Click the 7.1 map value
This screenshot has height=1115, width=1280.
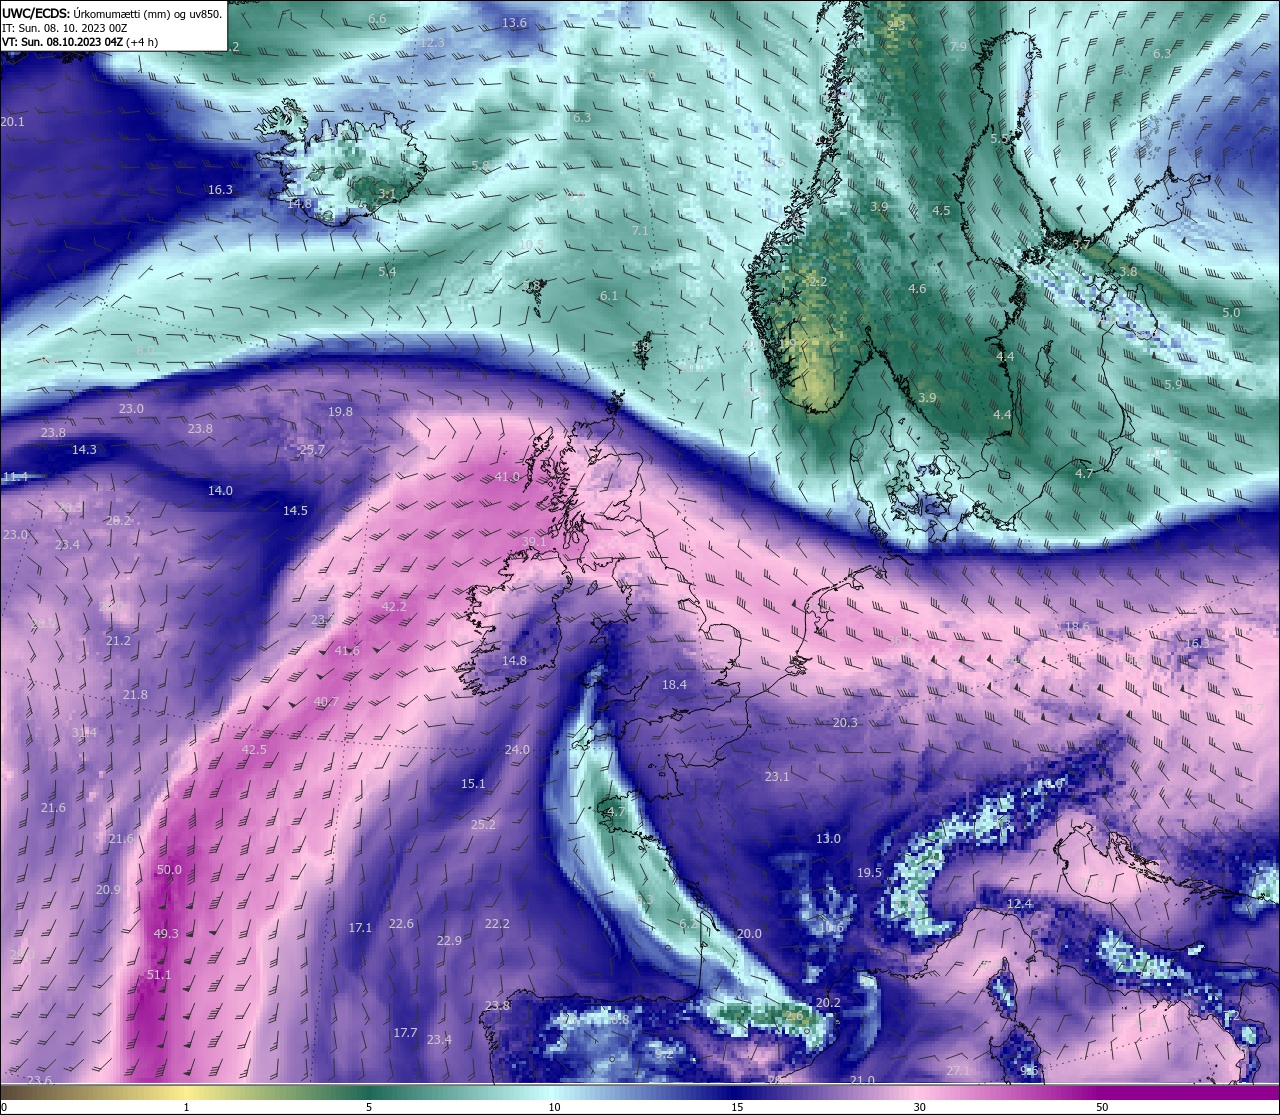pyautogui.click(x=640, y=231)
